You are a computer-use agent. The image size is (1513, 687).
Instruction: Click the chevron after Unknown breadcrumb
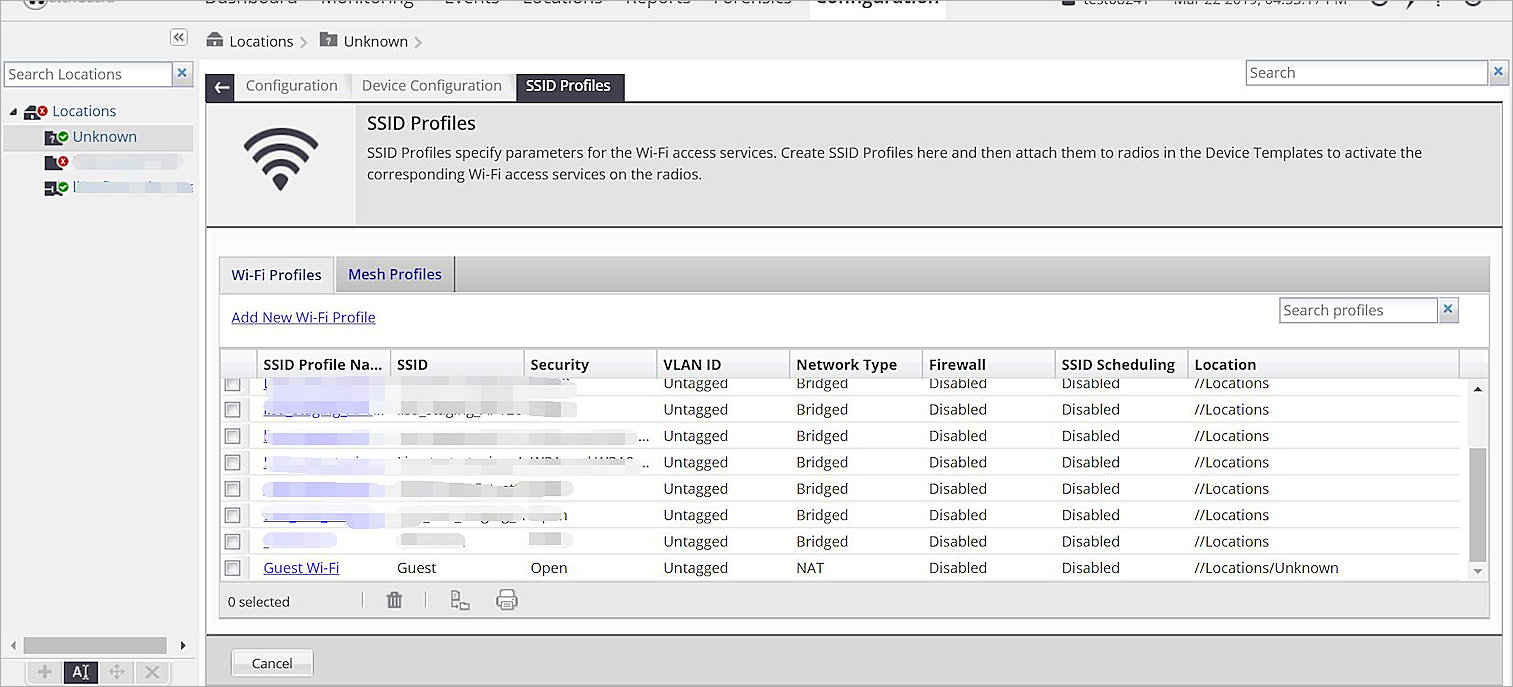[x=418, y=42]
